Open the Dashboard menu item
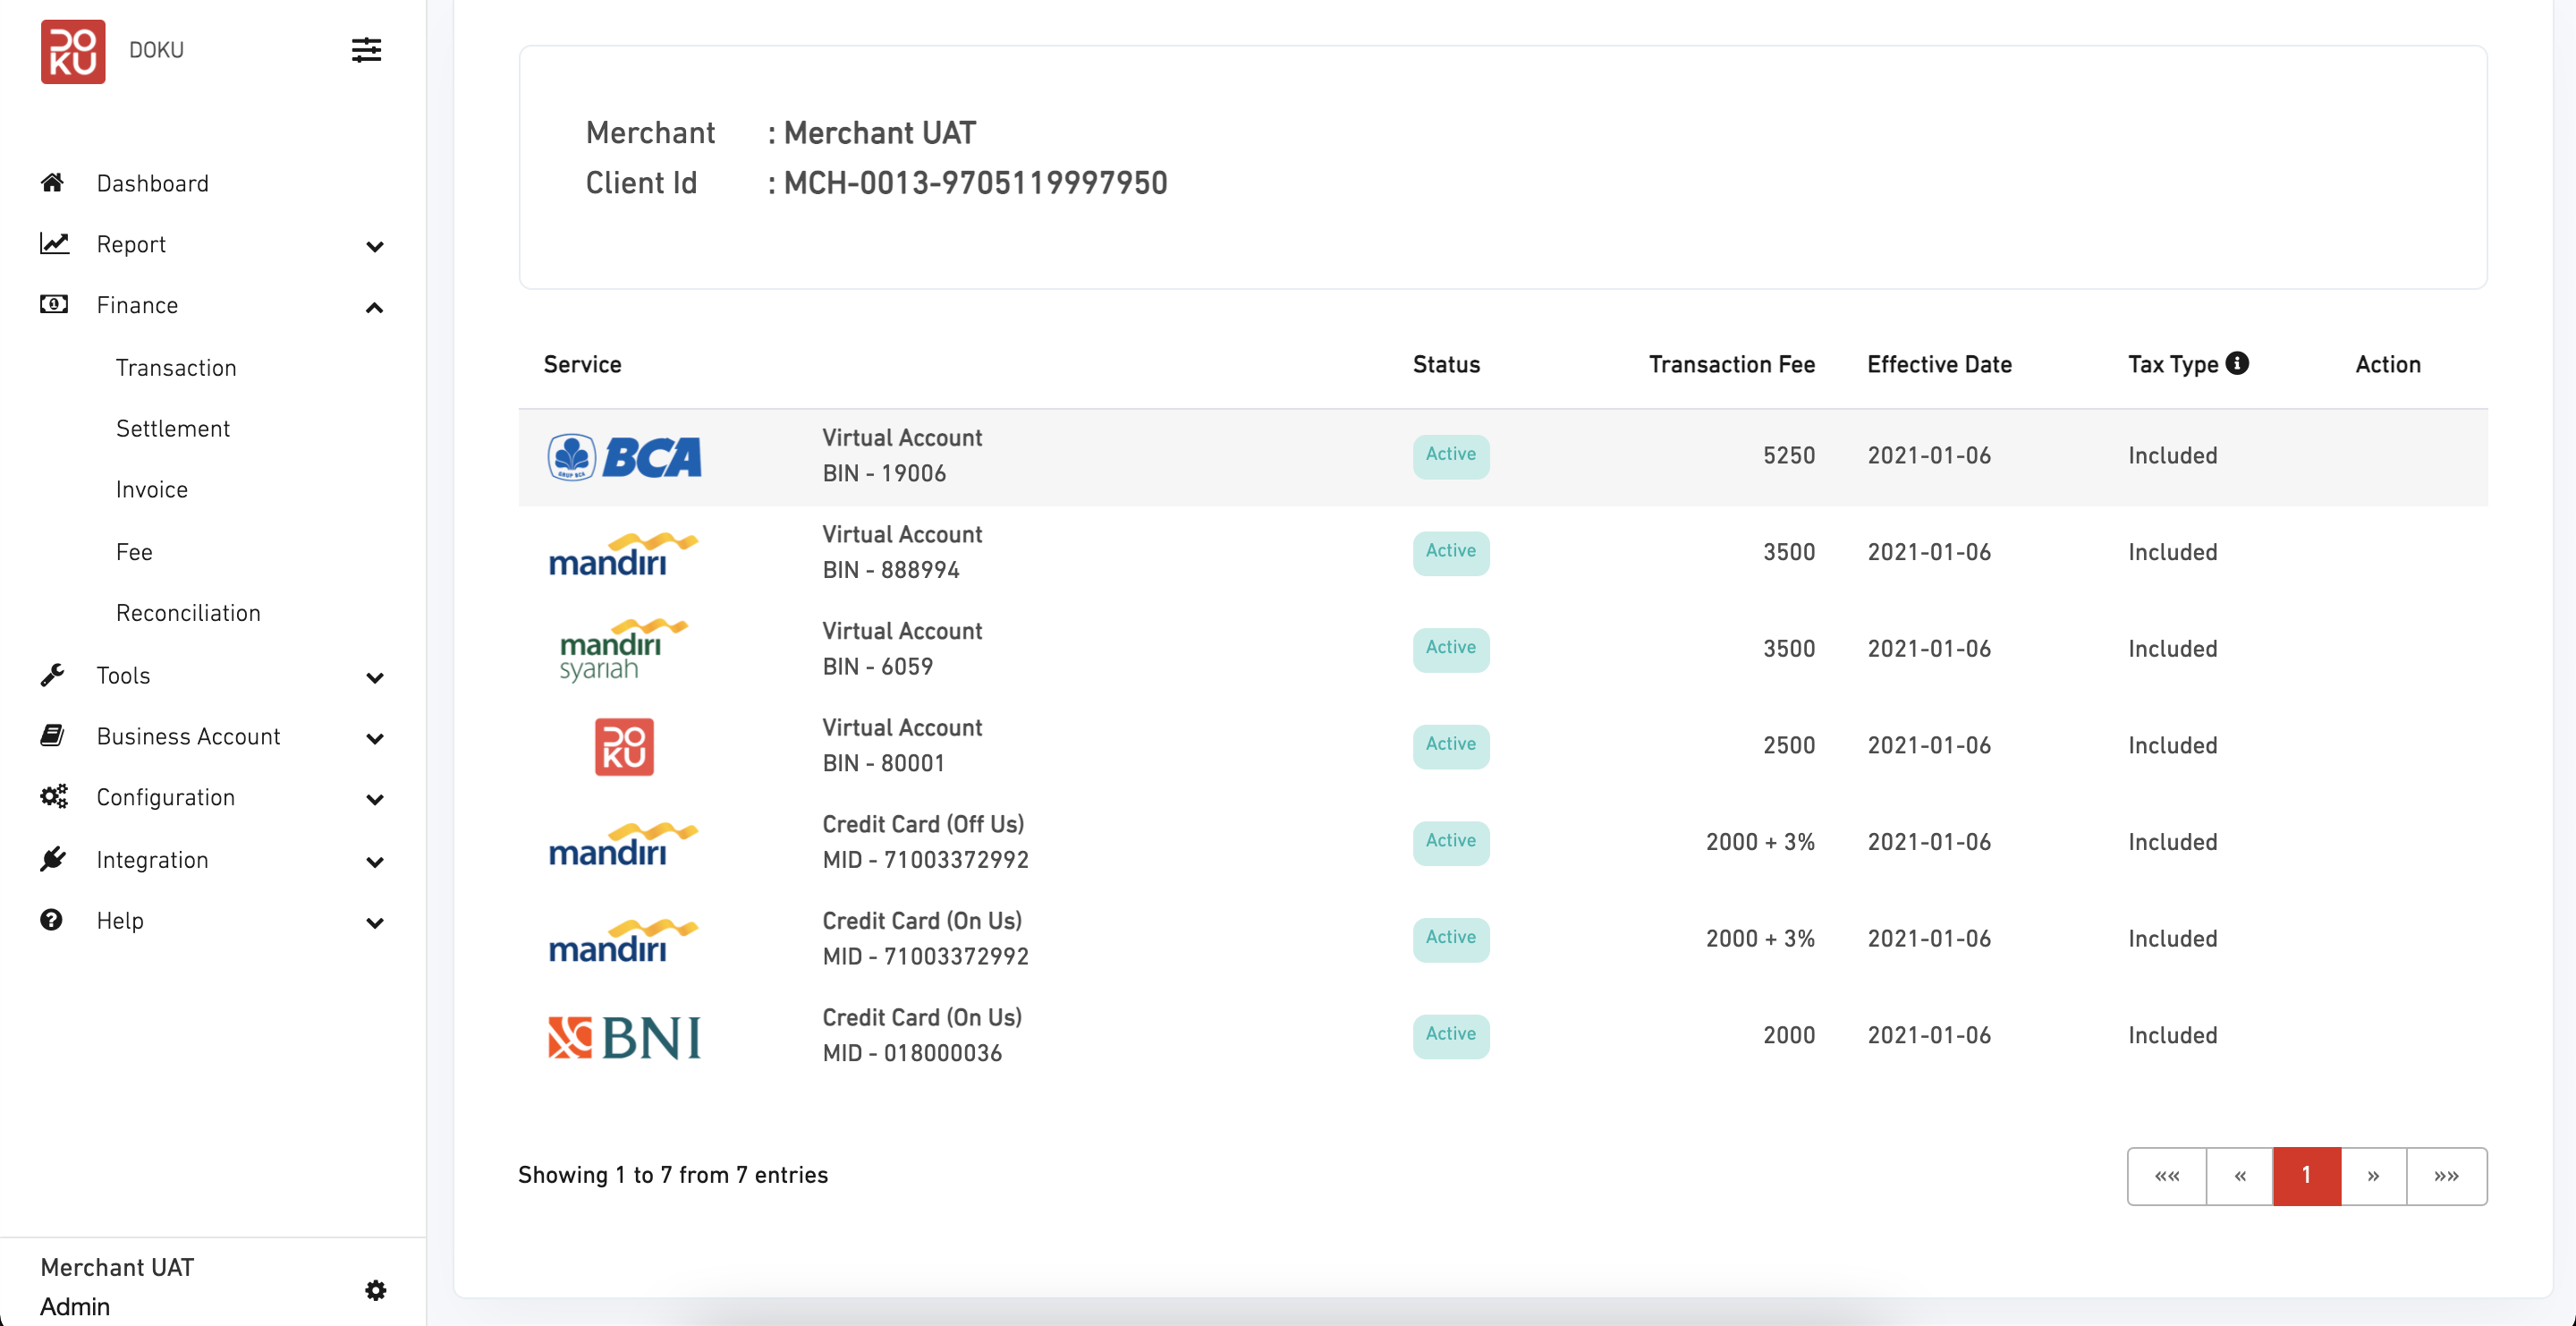Screen dimensions: 2576x1326 tap(152, 183)
